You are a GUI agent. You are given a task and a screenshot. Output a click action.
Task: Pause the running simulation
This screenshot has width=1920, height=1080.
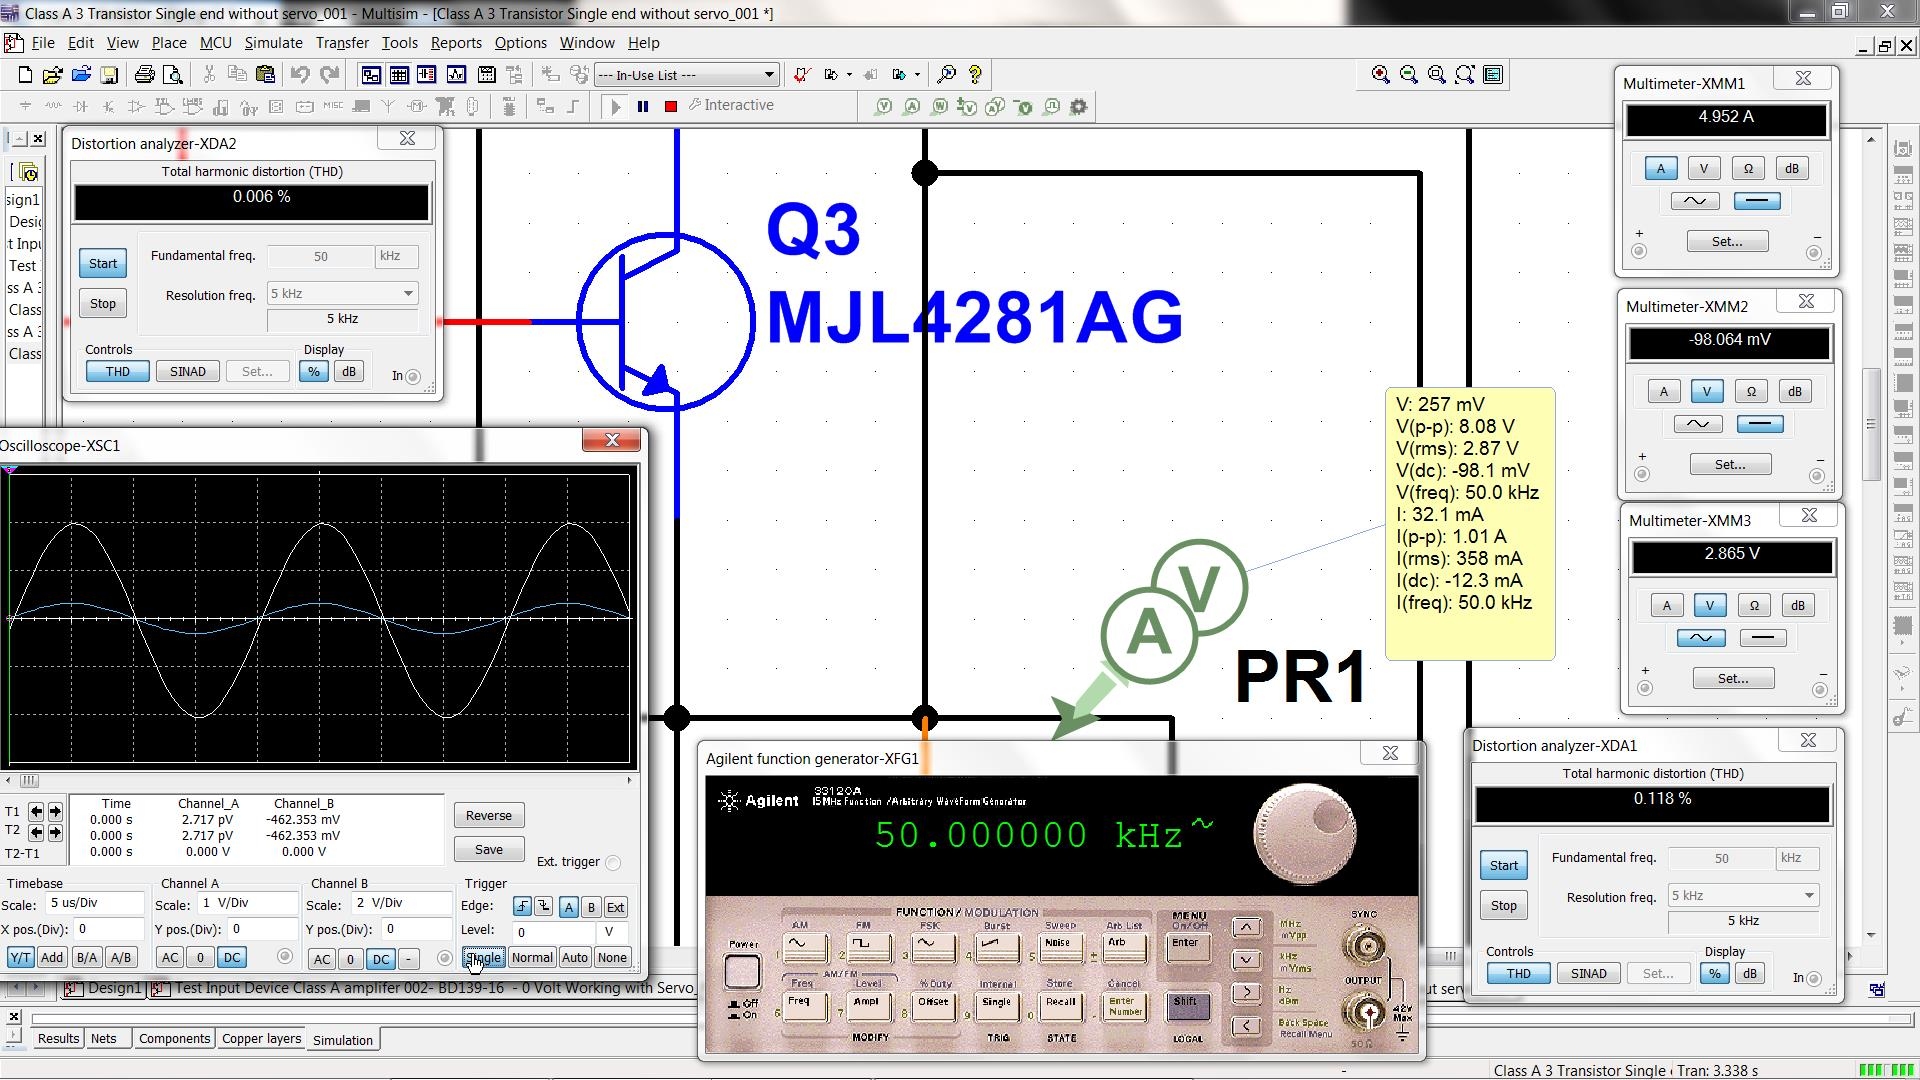pyautogui.click(x=643, y=106)
